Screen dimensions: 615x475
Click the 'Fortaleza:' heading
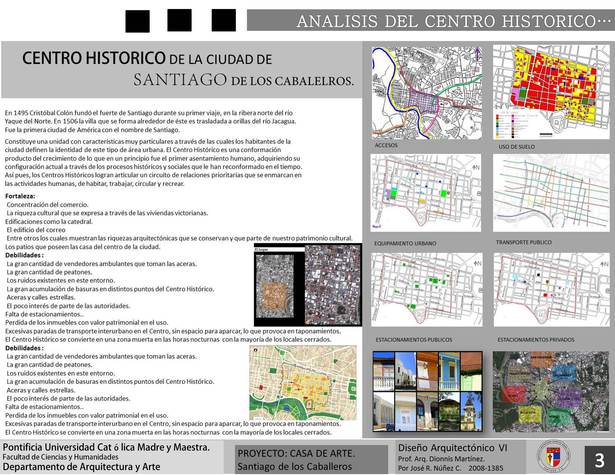pos(20,196)
